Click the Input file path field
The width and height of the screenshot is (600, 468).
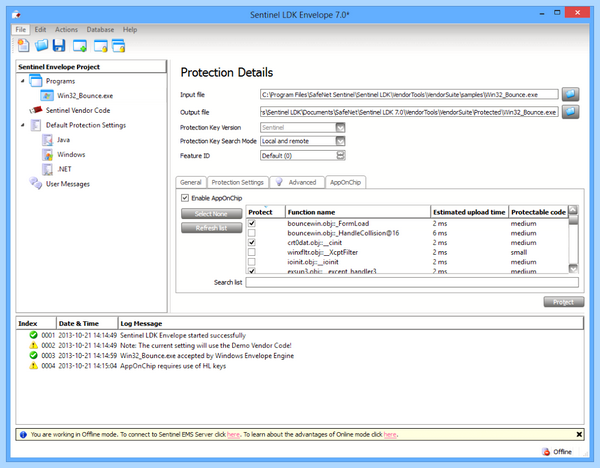pos(409,94)
